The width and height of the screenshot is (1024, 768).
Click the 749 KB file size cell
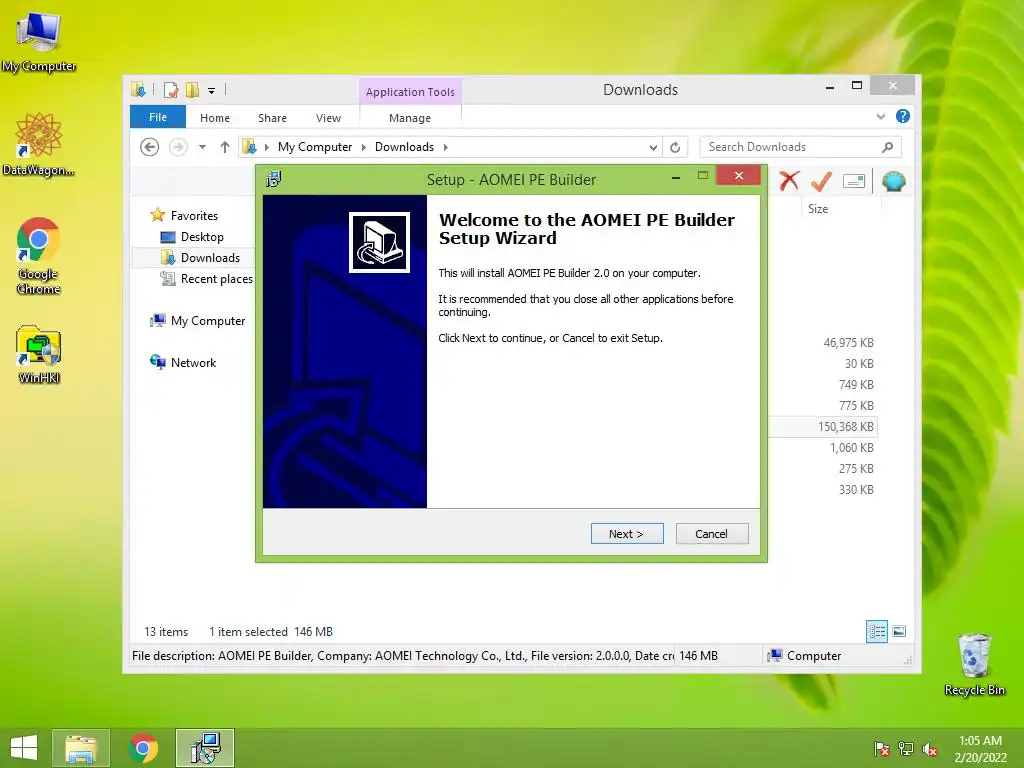click(856, 385)
